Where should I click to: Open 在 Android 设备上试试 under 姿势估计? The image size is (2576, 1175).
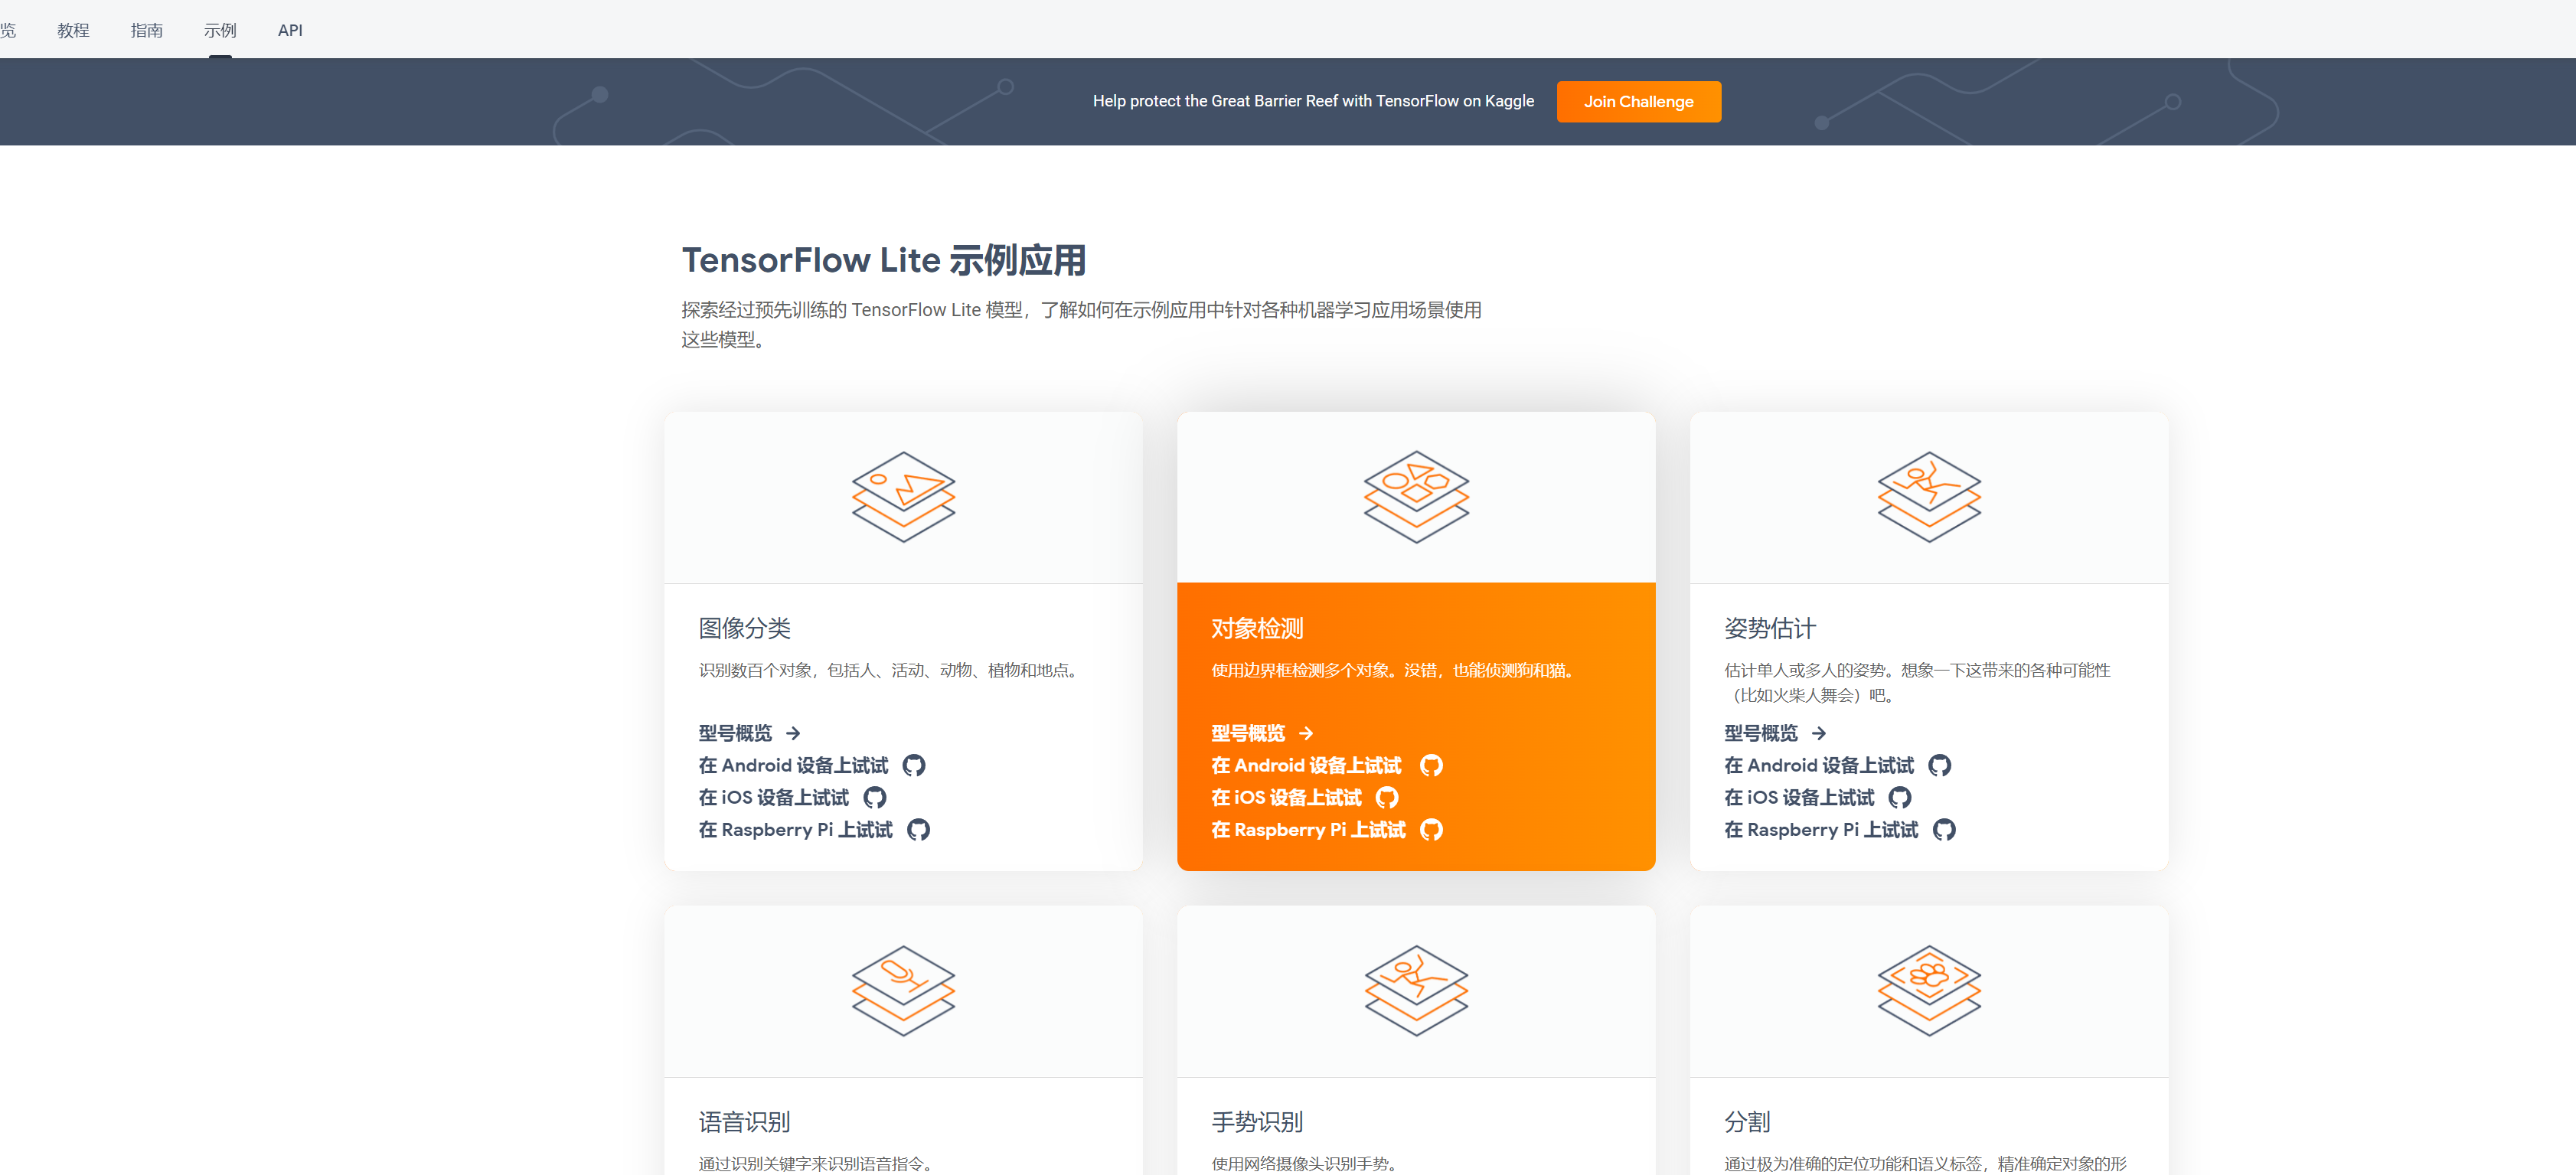[1819, 765]
